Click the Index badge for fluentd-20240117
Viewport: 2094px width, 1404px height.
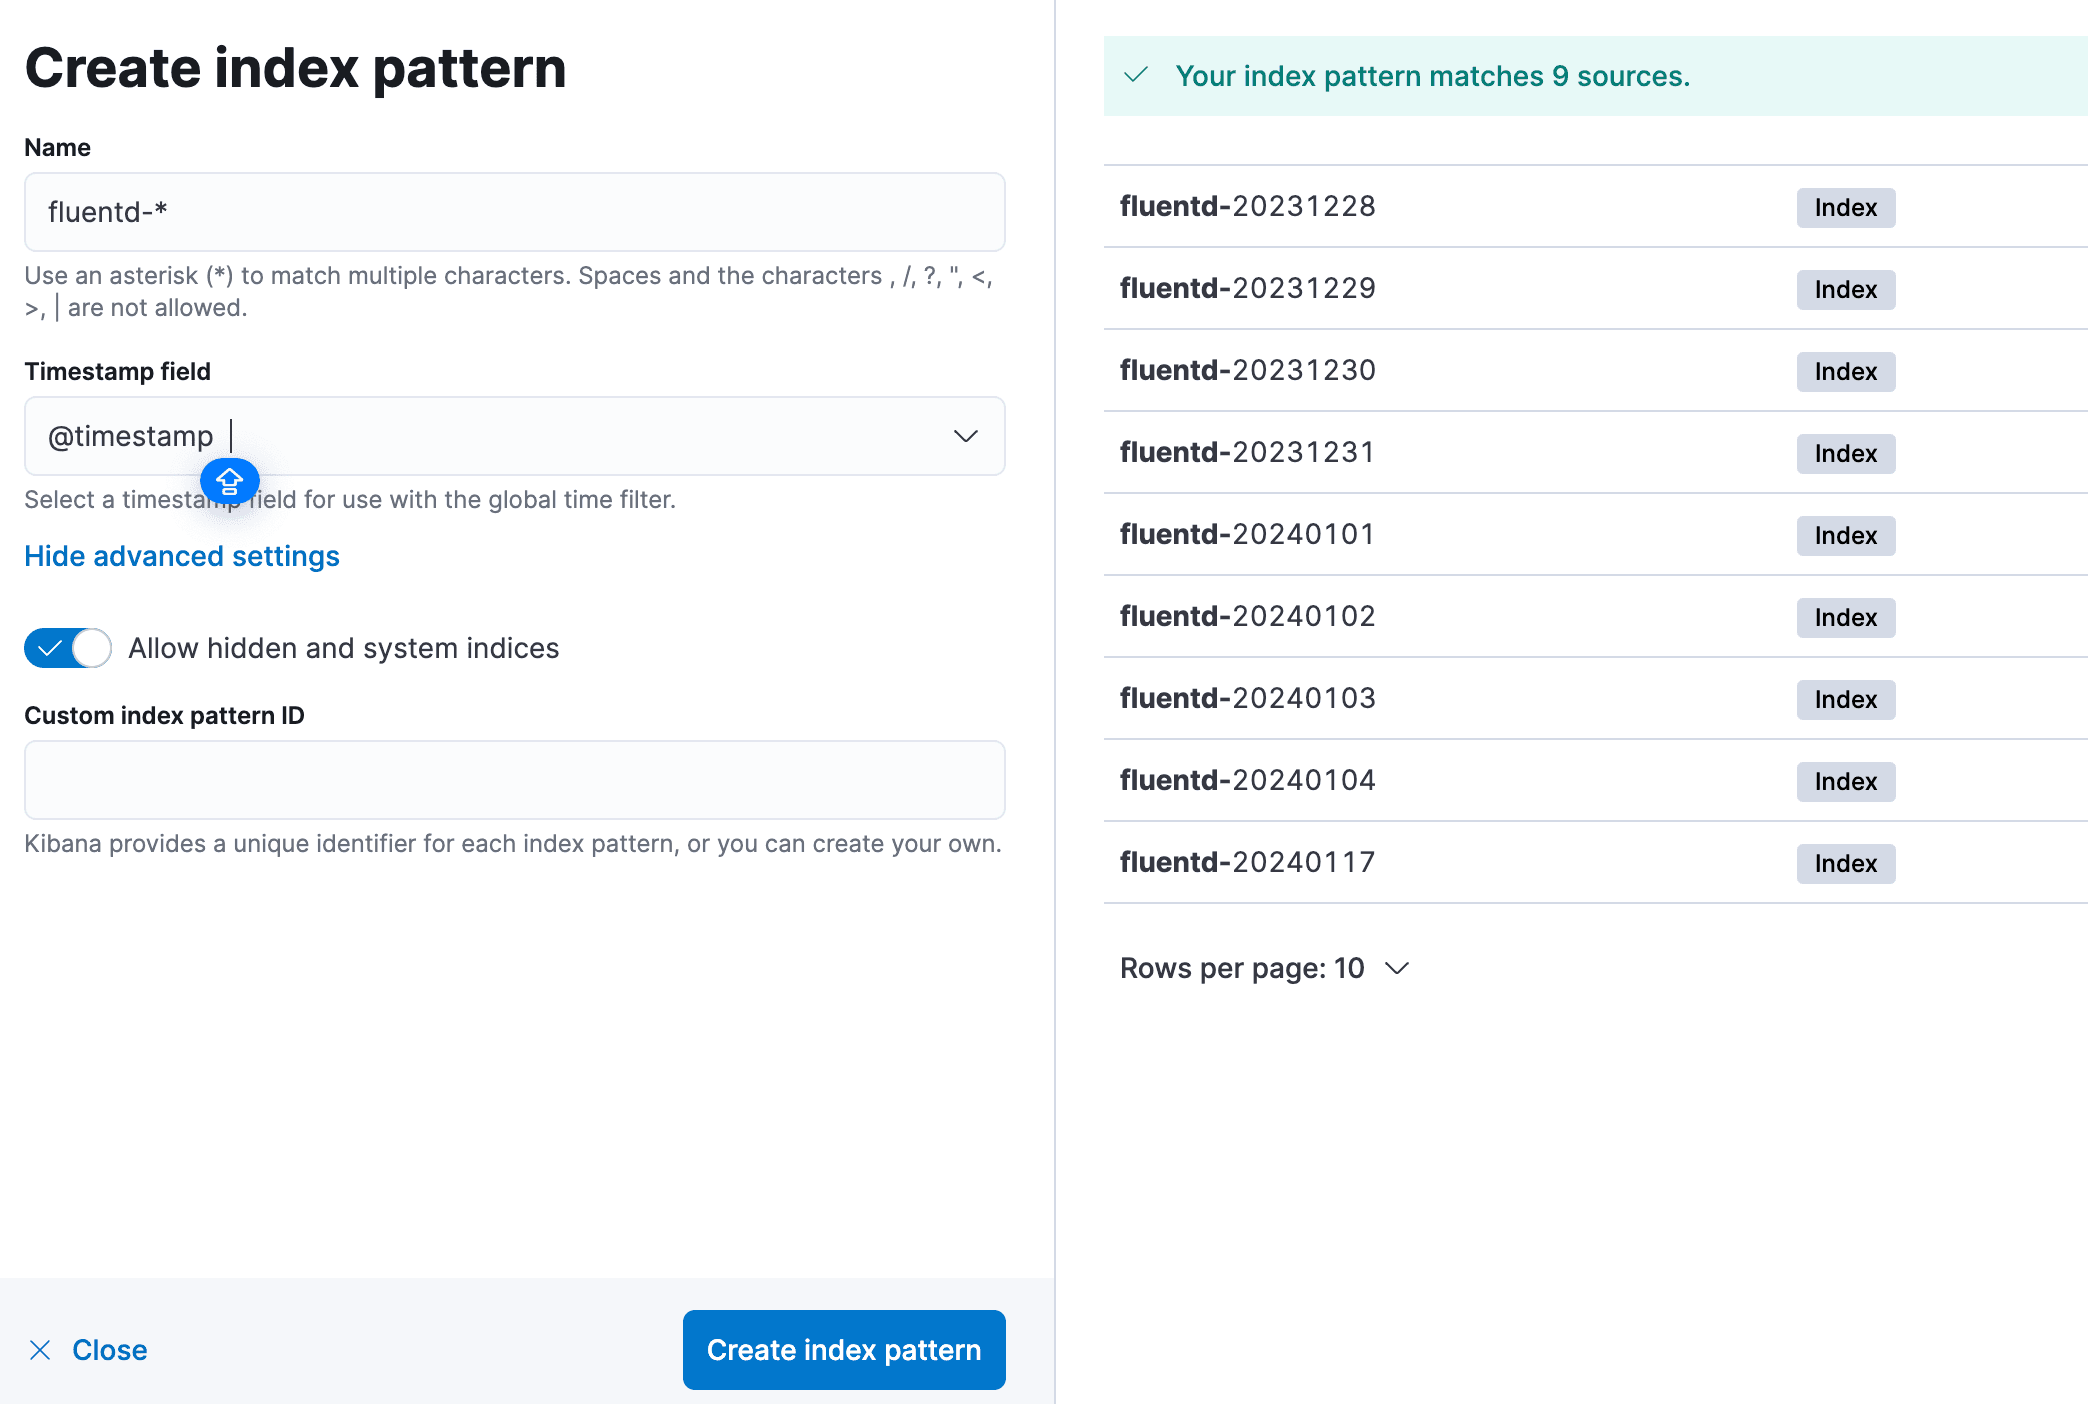[1845, 864]
